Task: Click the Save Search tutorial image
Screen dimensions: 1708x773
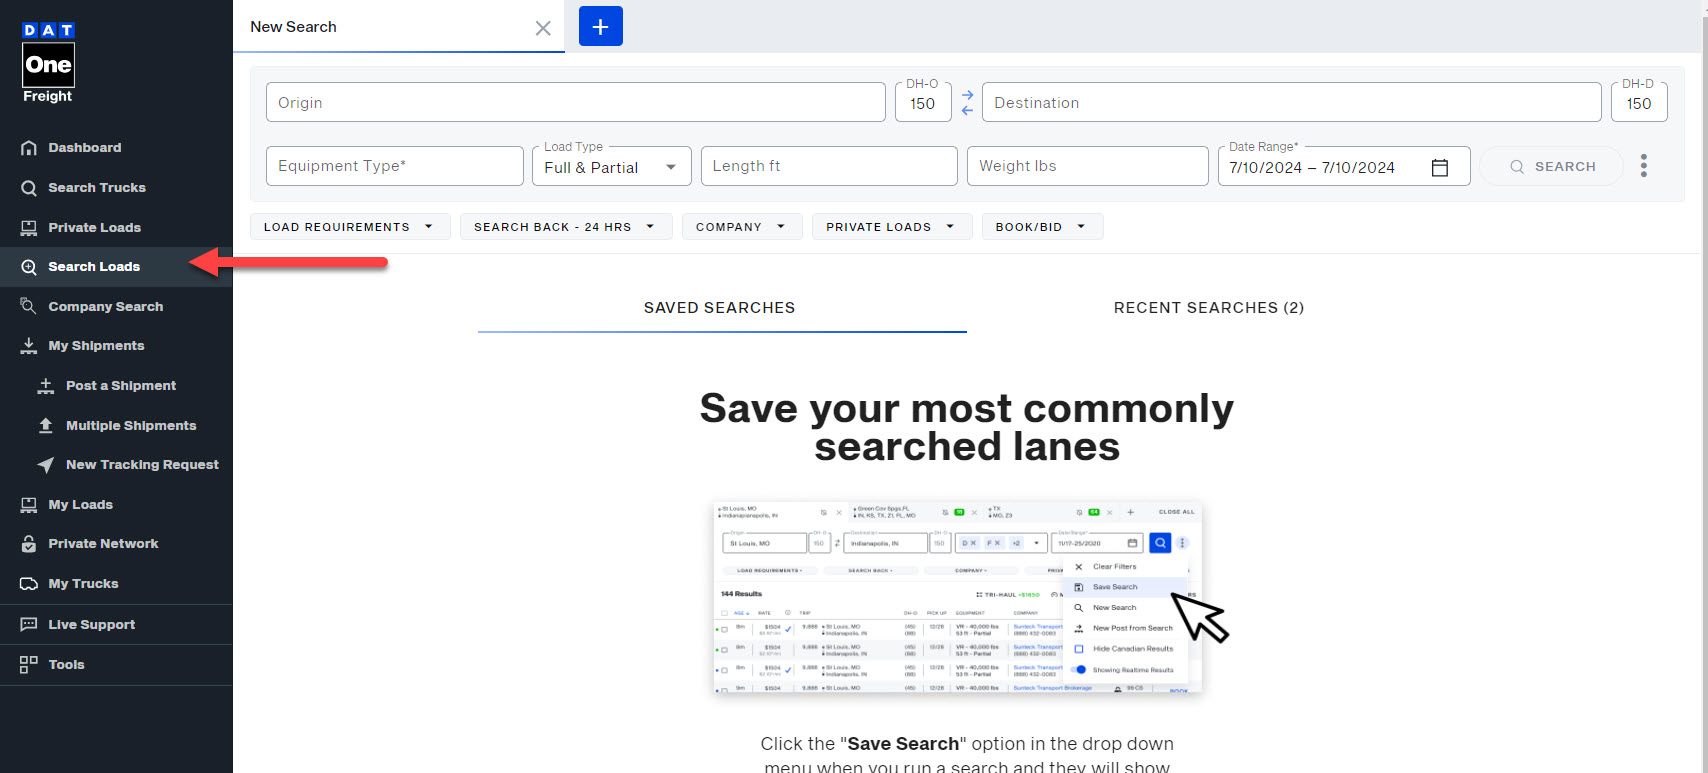Action: pos(958,597)
